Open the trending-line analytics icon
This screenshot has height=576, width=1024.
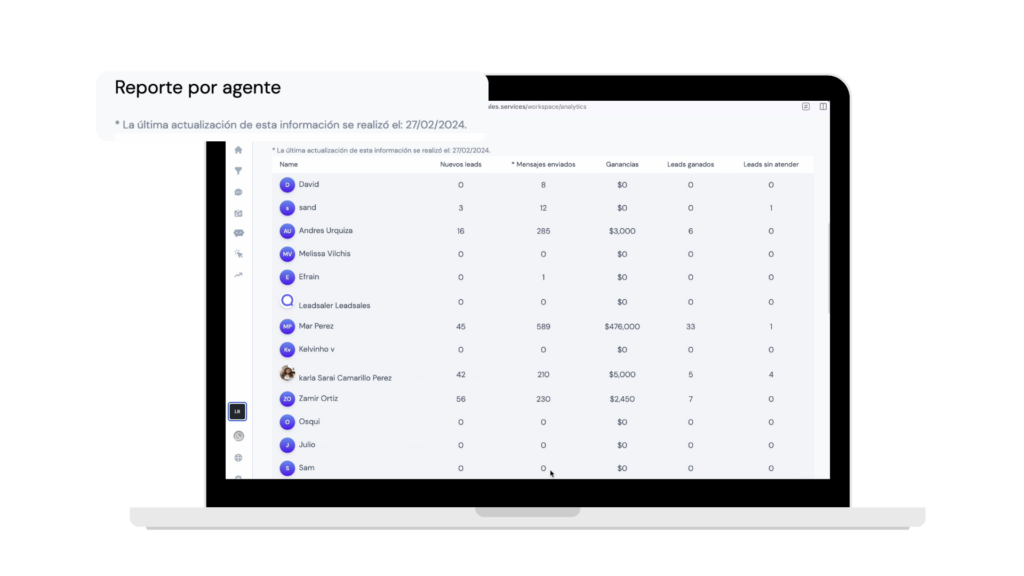(x=238, y=275)
